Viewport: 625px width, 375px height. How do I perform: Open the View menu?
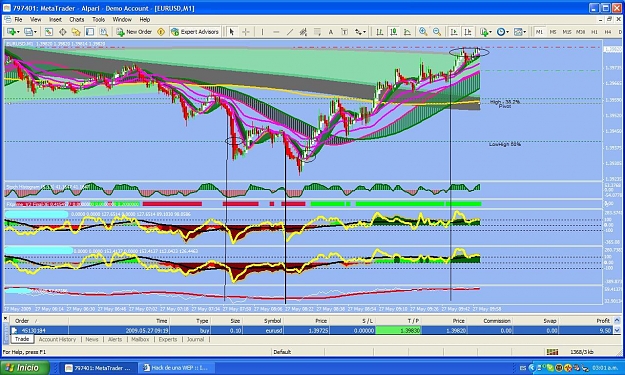pyautogui.click(x=35, y=20)
